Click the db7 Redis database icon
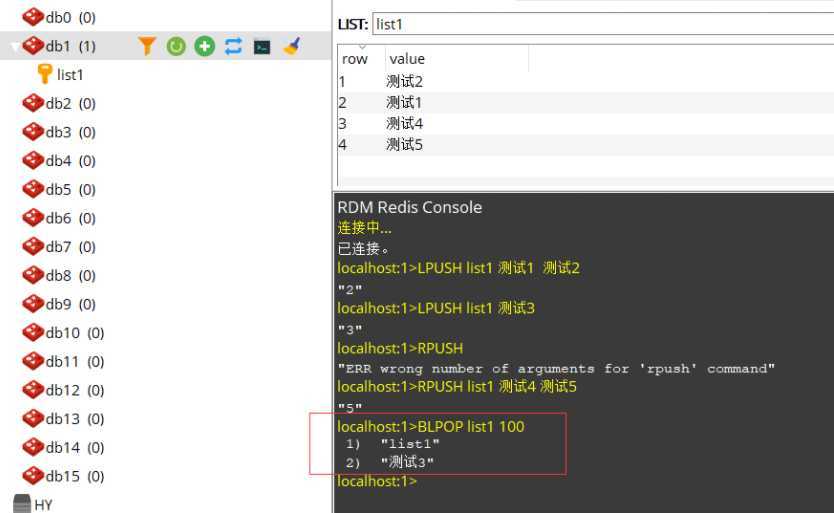The width and height of the screenshot is (834, 513). (x=33, y=247)
